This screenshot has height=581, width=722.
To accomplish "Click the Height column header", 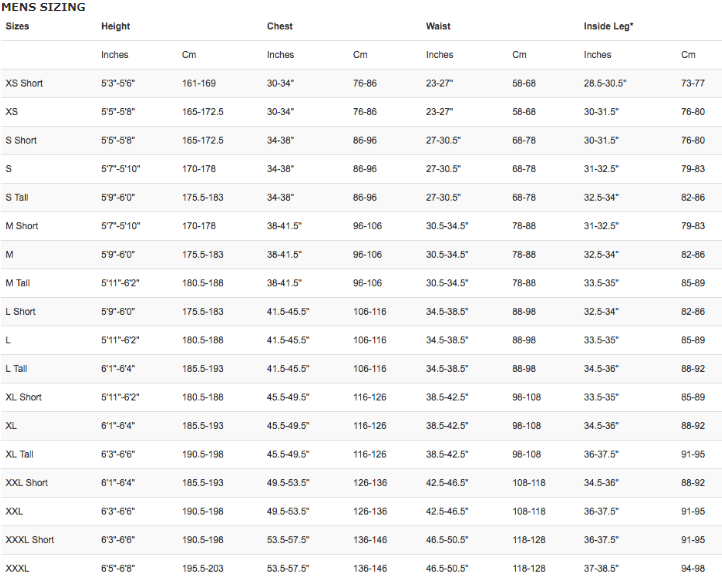I will point(116,26).
